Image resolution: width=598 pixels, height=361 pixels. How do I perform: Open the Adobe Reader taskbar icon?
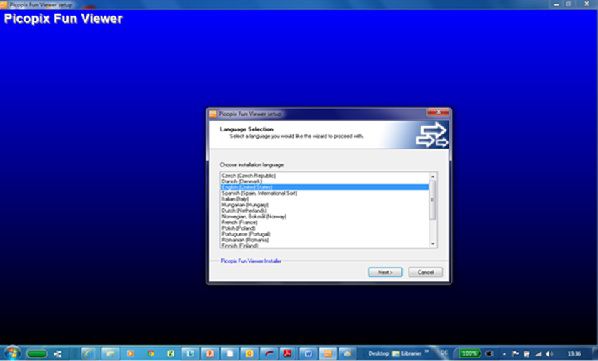pyautogui.click(x=287, y=354)
